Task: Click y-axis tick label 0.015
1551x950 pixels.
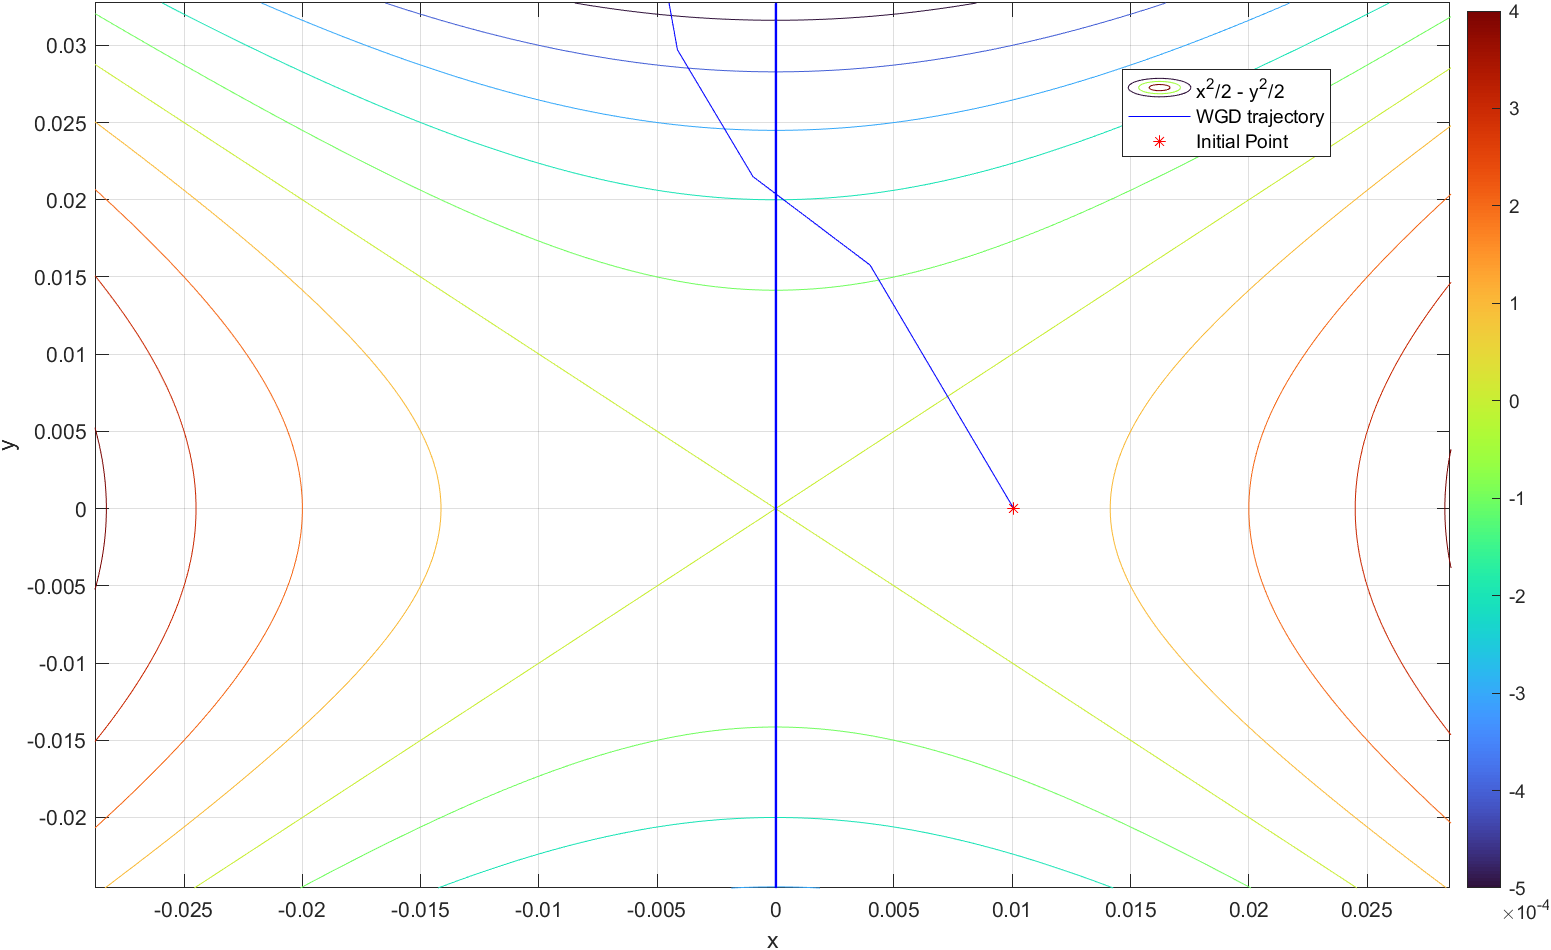Action: point(62,277)
